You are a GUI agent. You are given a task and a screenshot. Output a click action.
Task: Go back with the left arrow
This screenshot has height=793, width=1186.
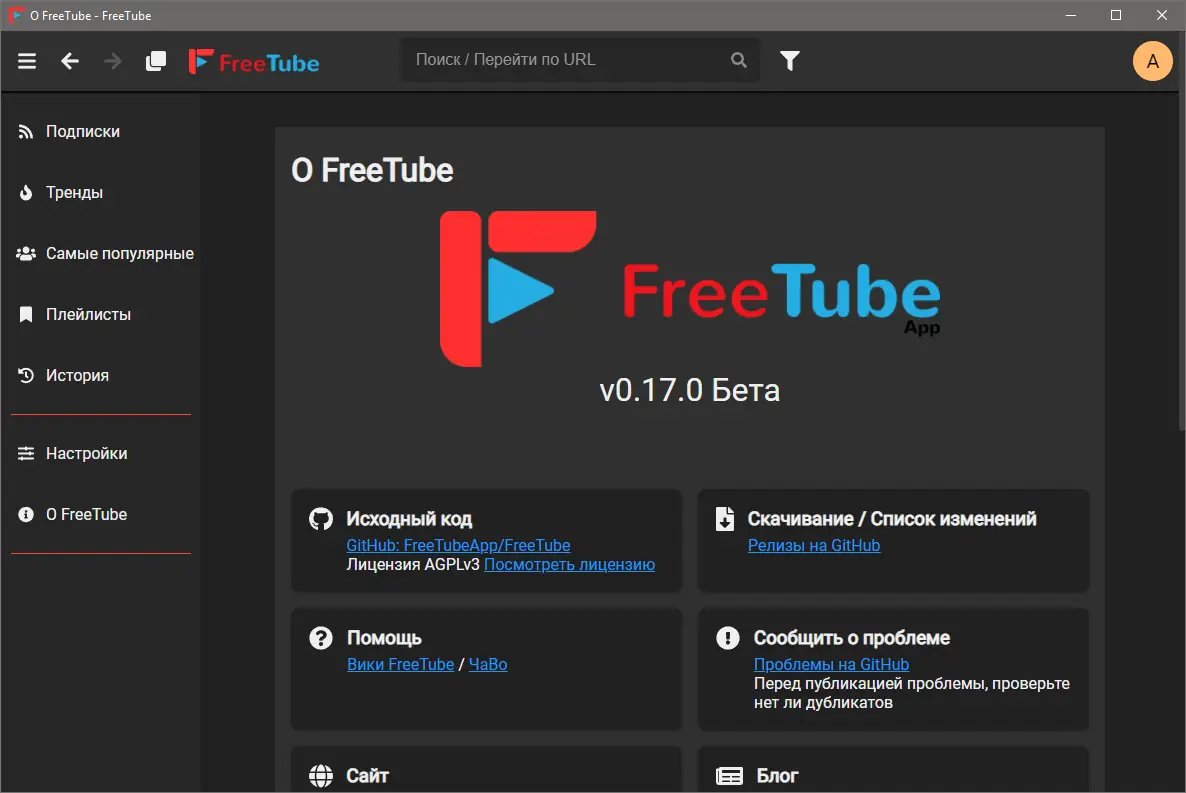[70, 61]
